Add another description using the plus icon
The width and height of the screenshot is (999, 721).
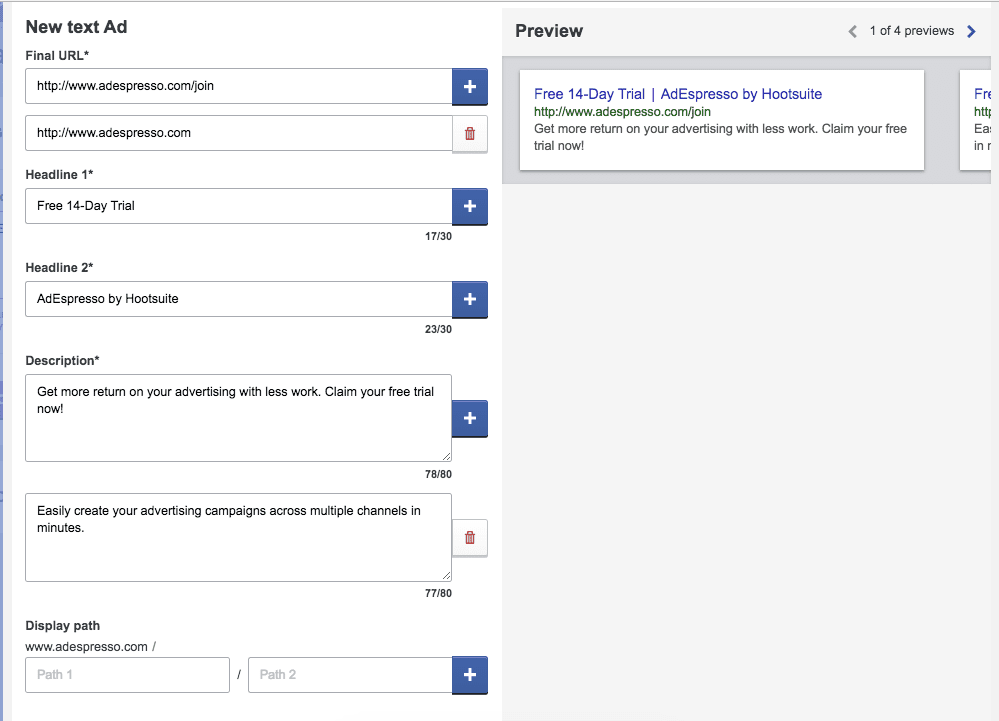469,418
